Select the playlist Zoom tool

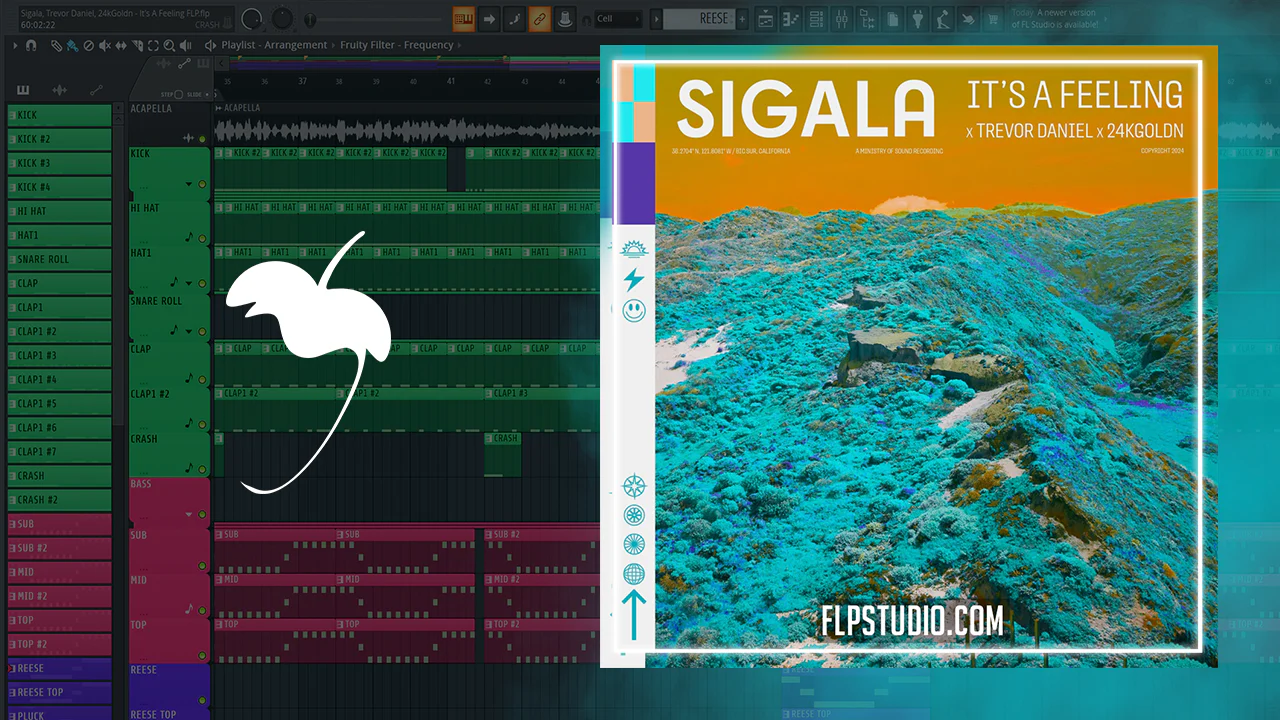coord(169,45)
